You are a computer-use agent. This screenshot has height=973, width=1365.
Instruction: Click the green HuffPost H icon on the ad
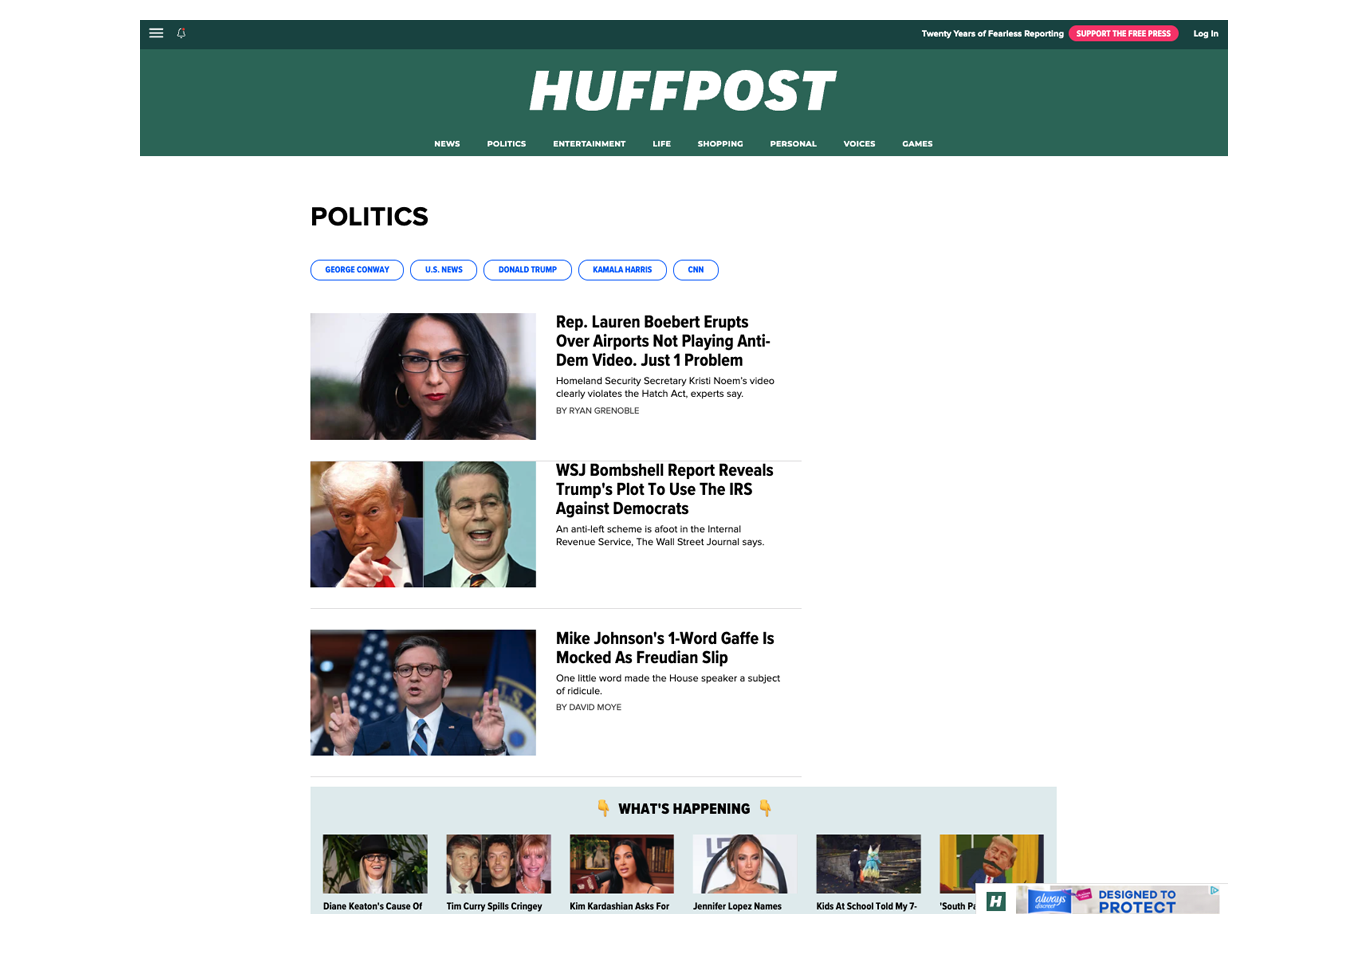click(995, 902)
